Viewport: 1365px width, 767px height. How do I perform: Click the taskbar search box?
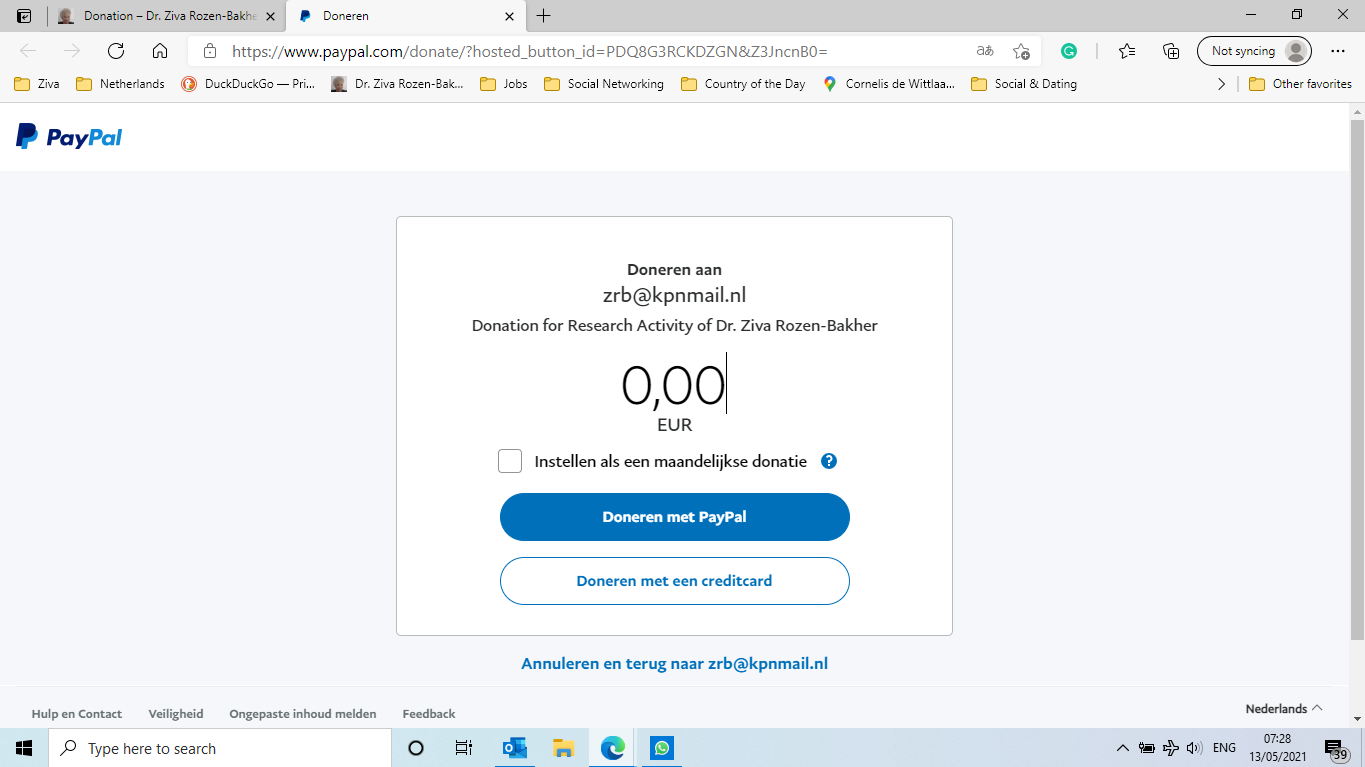(219, 748)
